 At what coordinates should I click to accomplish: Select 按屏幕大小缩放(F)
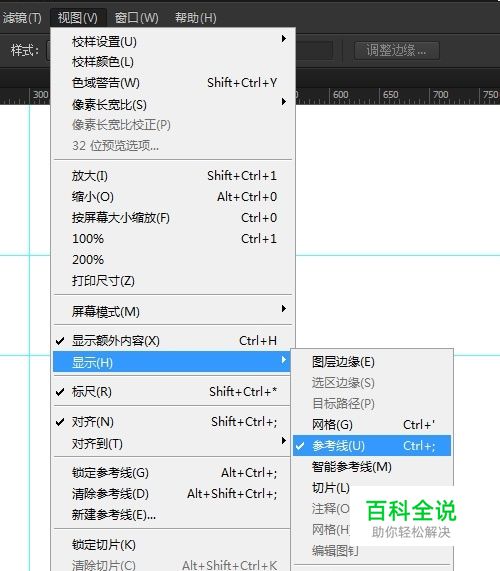coord(172,218)
